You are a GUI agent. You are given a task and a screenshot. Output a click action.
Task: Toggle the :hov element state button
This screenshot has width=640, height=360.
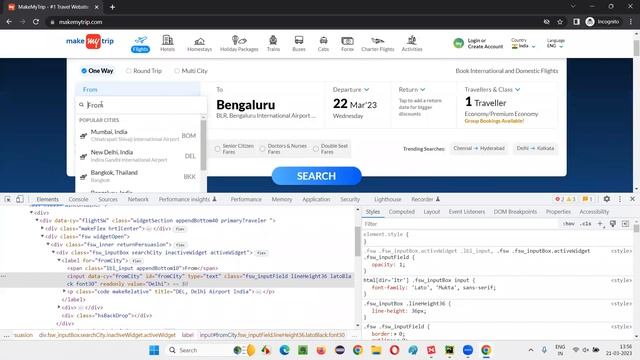(x=568, y=224)
